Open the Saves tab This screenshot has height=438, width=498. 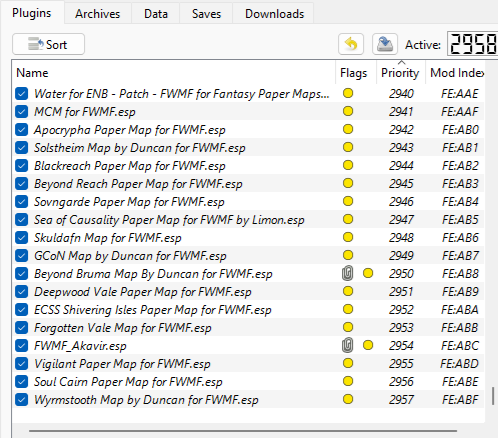pyautogui.click(x=206, y=14)
